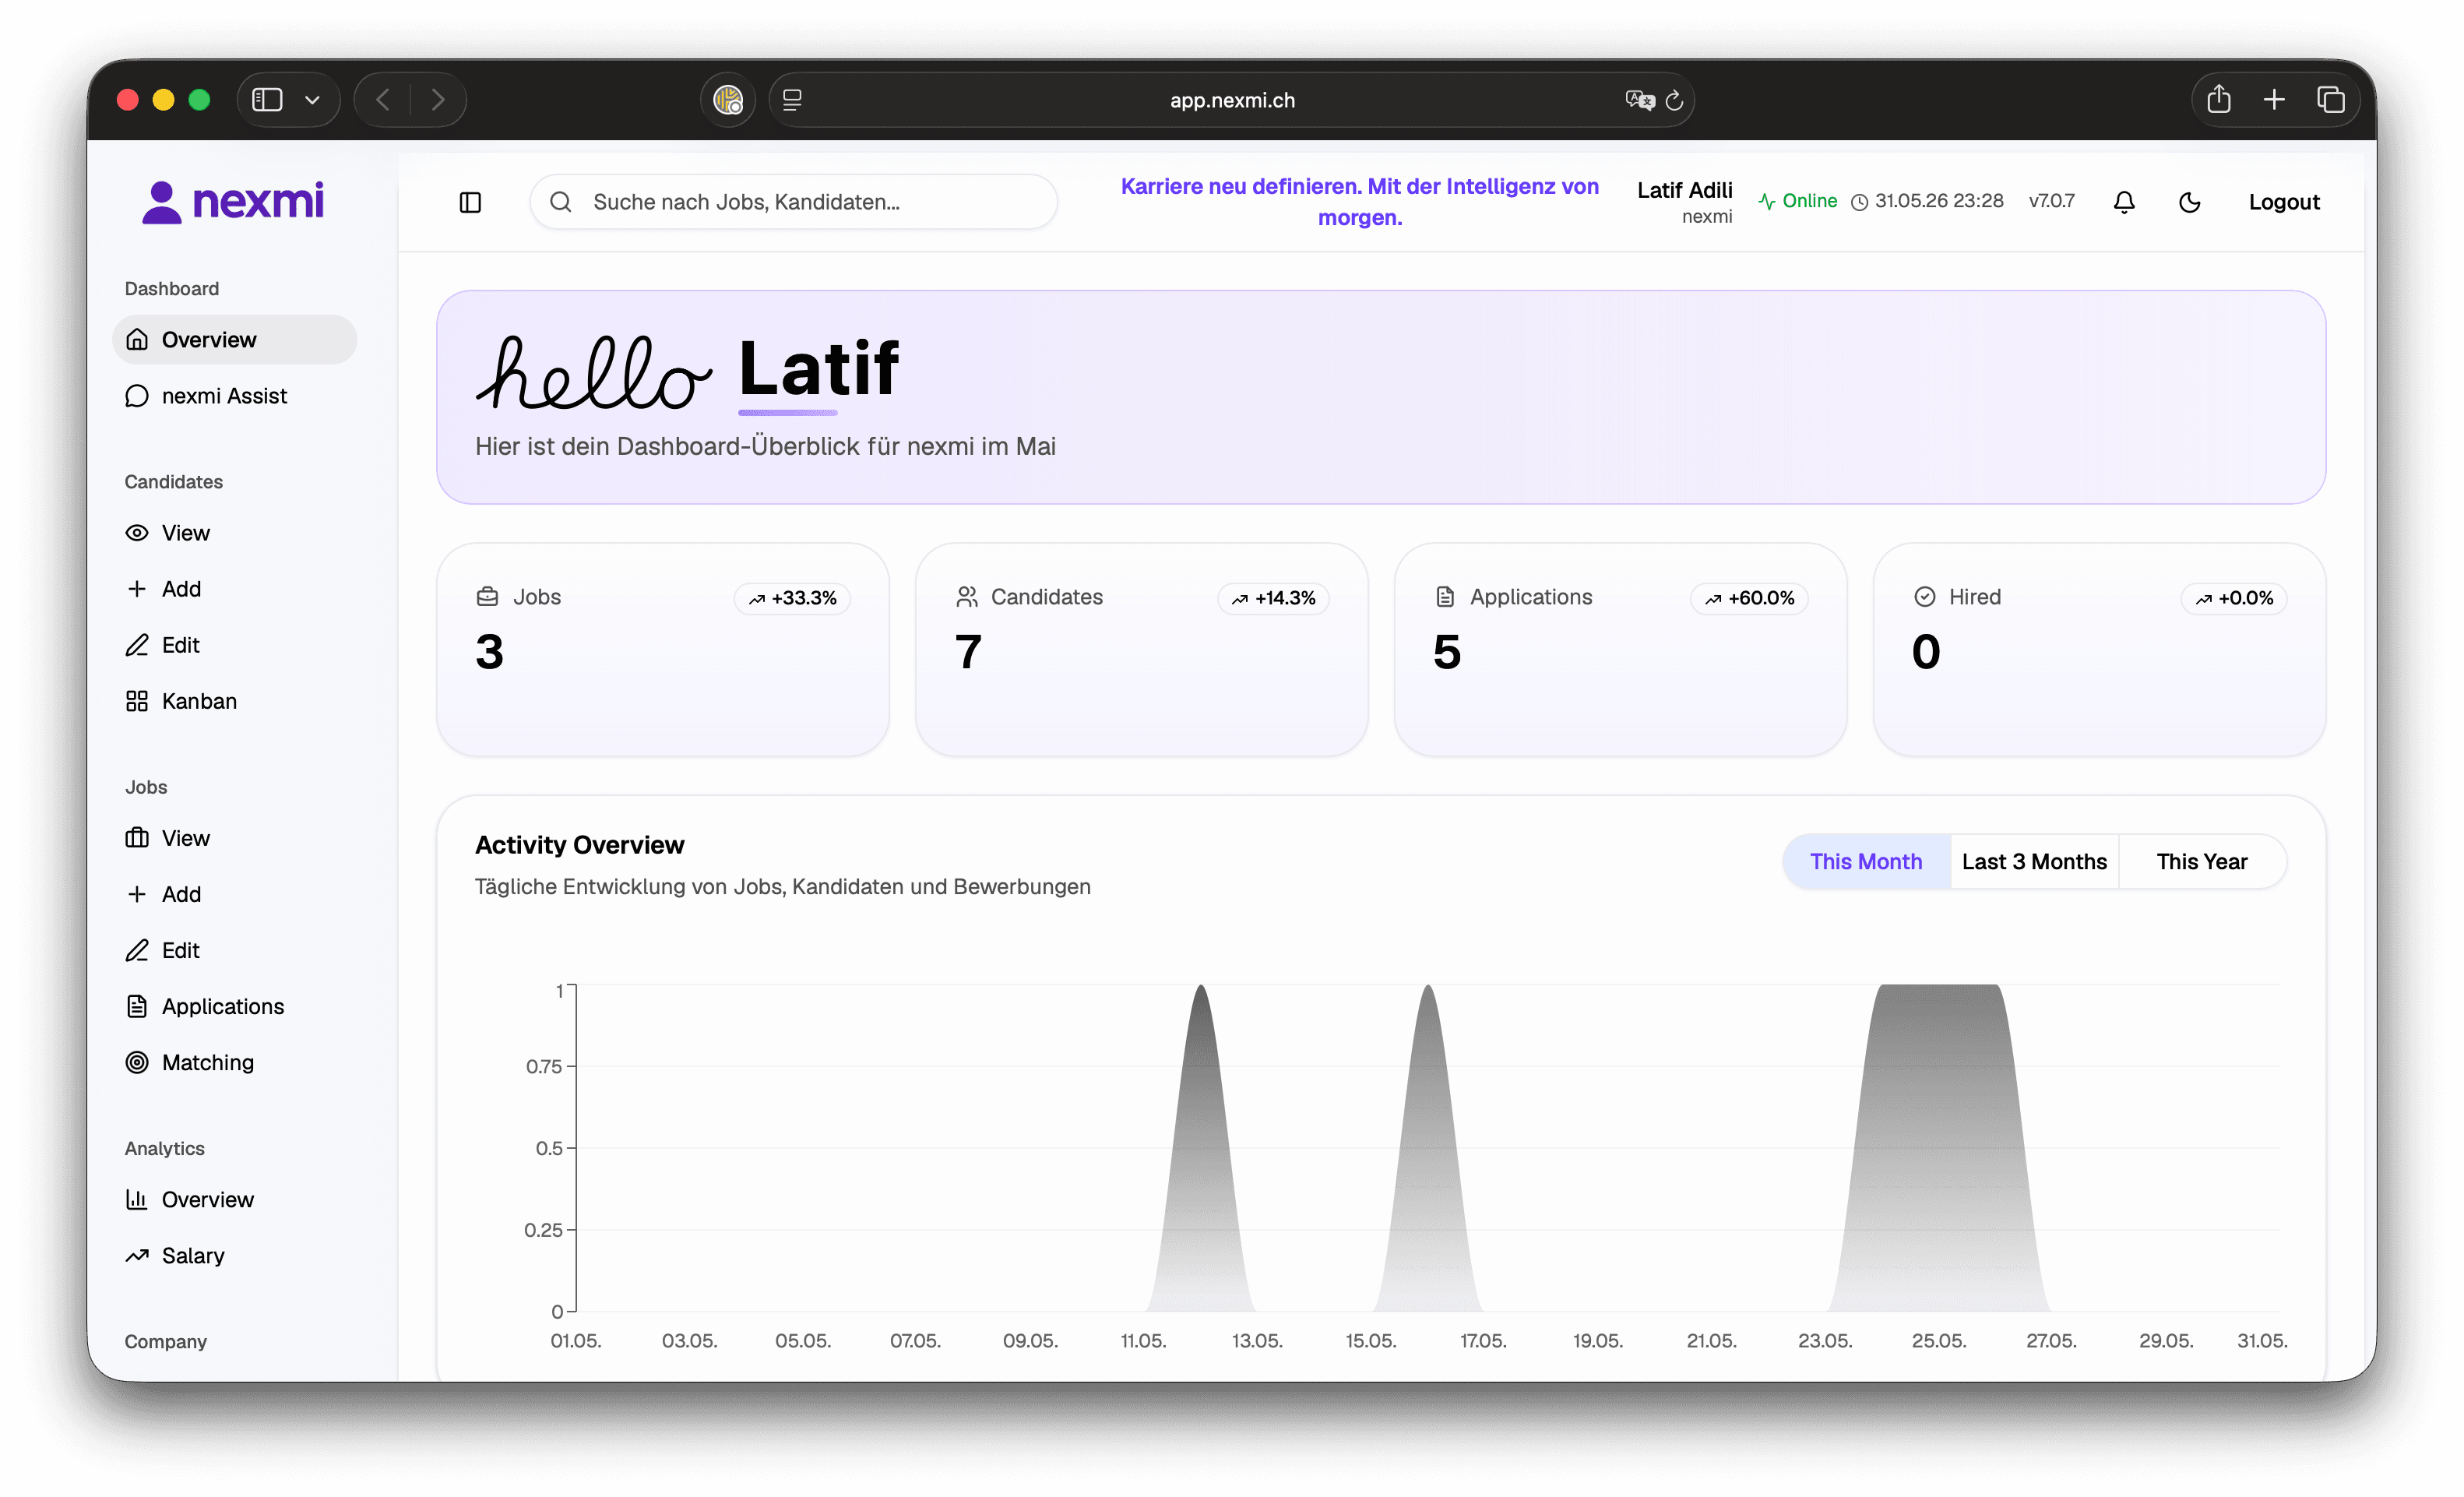The width and height of the screenshot is (2464, 1497).
Task: Click the app.nexmi.ch address bar
Action: 1232,100
